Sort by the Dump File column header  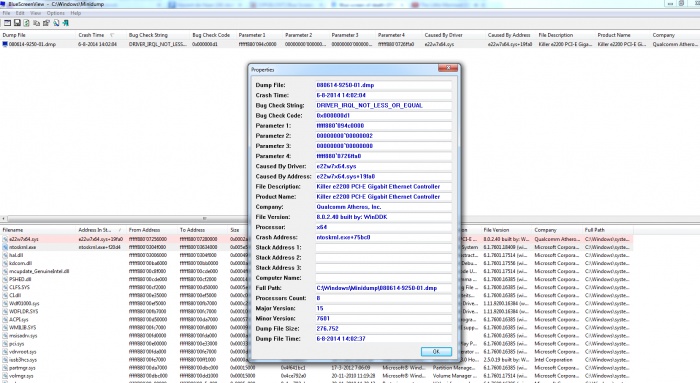click(38, 35)
